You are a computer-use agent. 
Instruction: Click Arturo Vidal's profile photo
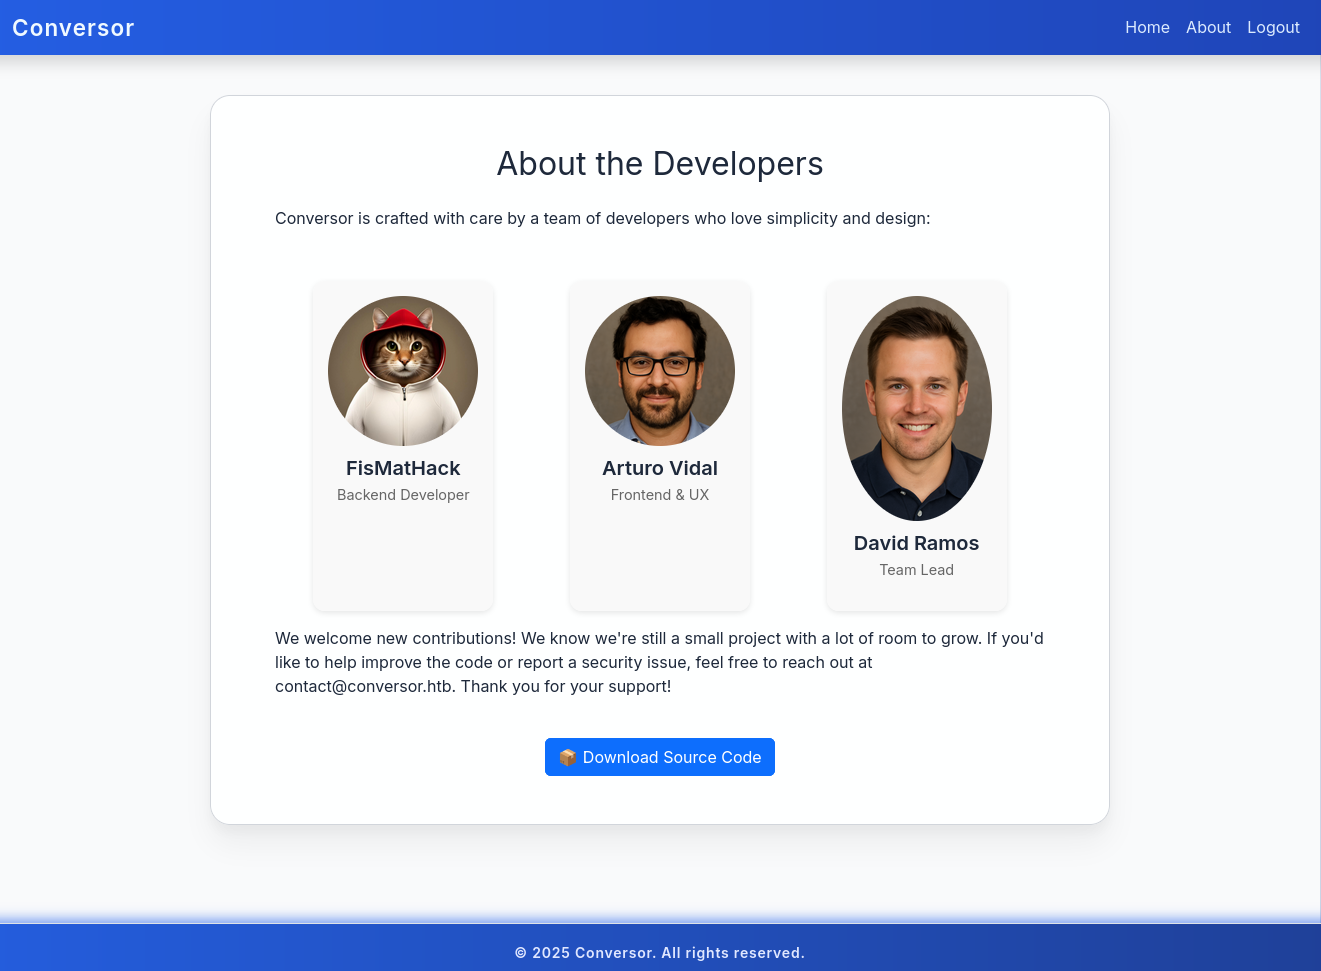point(660,371)
